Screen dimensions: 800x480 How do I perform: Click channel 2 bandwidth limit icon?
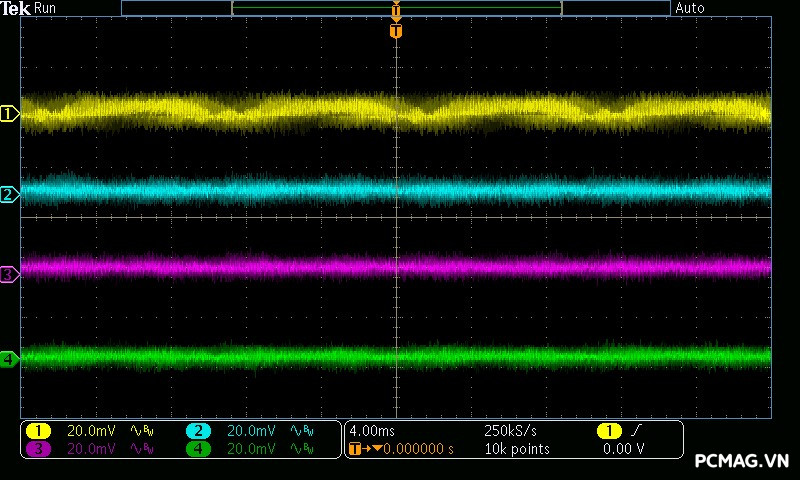[x=302, y=431]
